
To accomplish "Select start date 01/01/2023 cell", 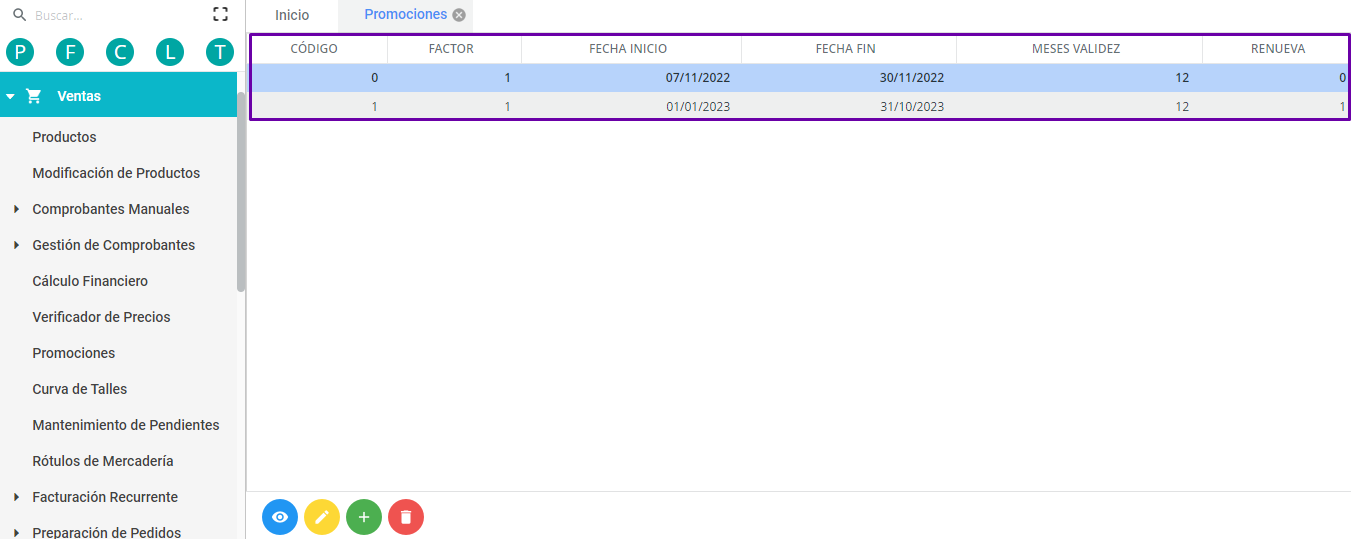I will click(698, 106).
